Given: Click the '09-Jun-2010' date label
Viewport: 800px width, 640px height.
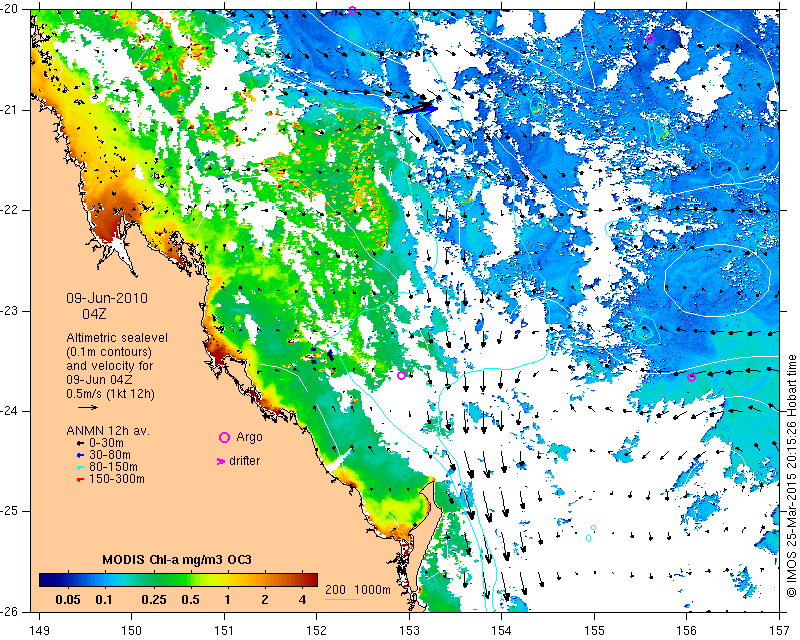Looking at the screenshot, I should [x=107, y=298].
